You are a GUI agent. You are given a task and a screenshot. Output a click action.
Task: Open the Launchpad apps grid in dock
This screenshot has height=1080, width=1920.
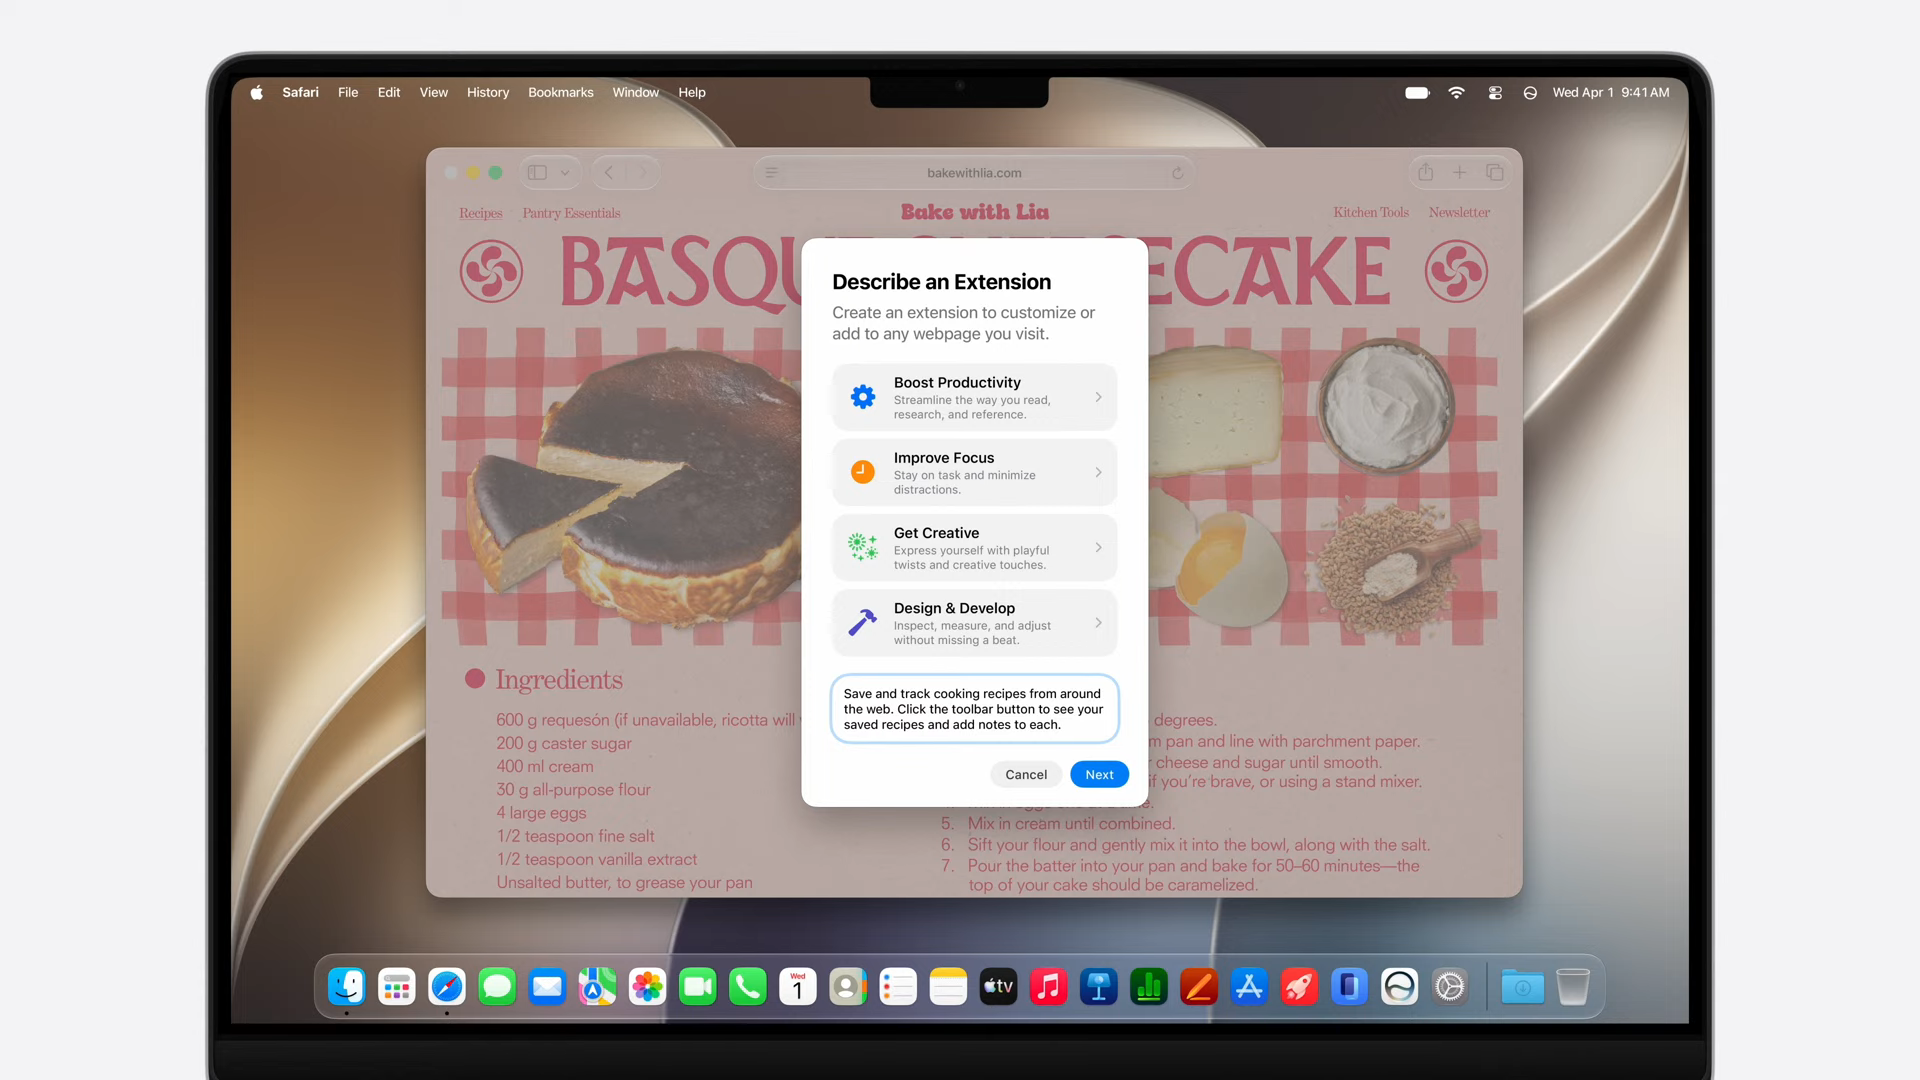(397, 987)
